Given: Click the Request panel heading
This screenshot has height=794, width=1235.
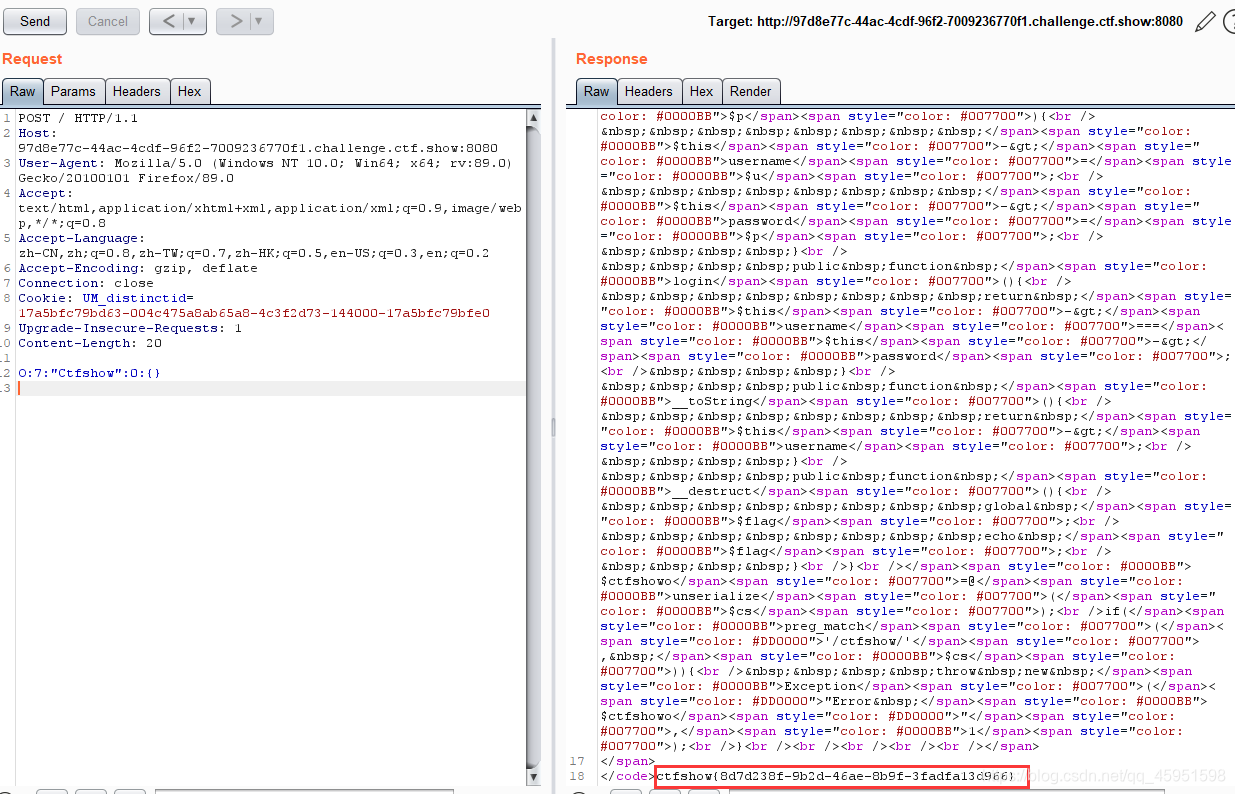Looking at the screenshot, I should point(32,59).
